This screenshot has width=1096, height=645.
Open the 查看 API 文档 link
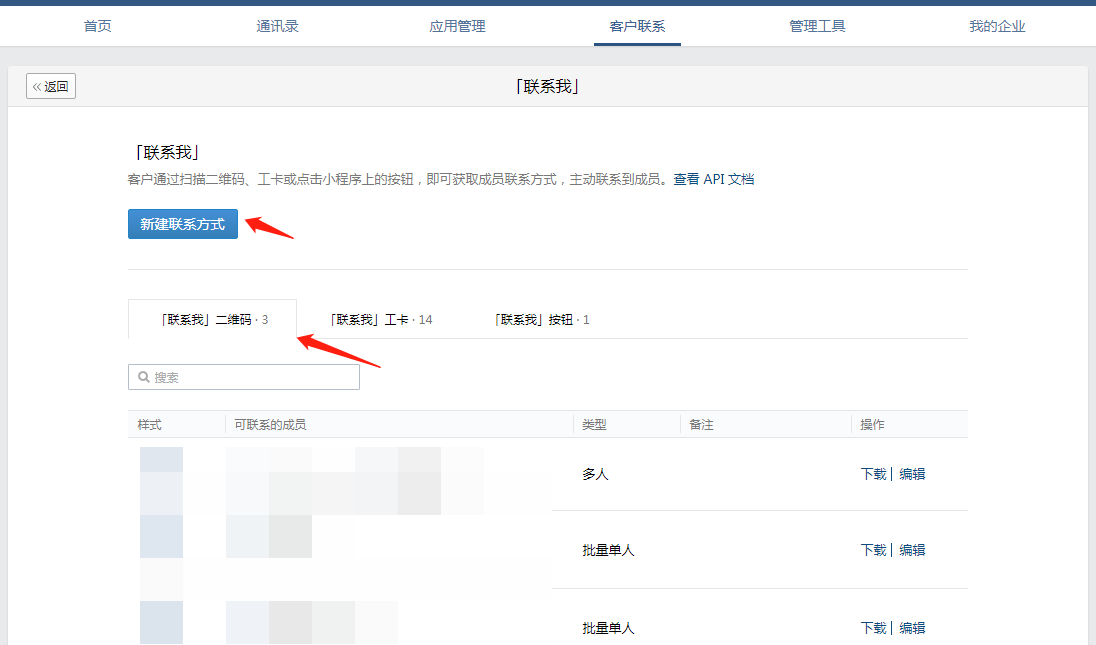(713, 180)
